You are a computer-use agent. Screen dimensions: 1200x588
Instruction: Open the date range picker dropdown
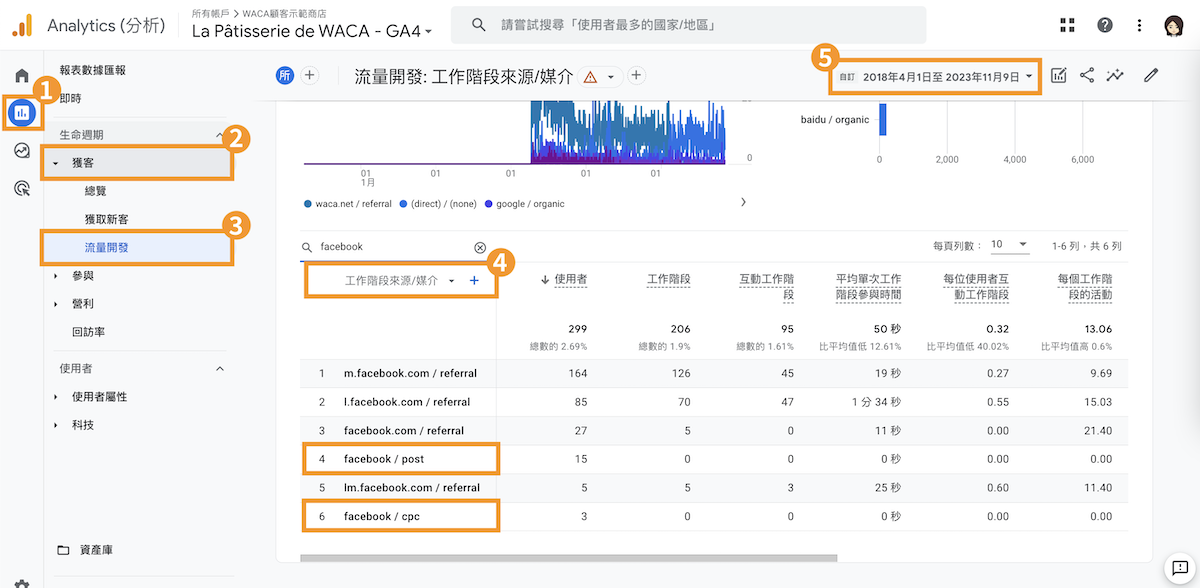point(936,76)
